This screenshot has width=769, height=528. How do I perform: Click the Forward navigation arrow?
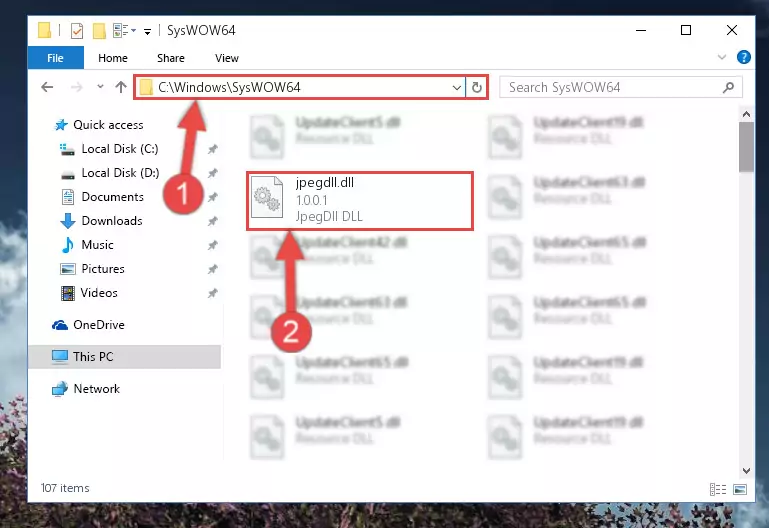point(76,87)
